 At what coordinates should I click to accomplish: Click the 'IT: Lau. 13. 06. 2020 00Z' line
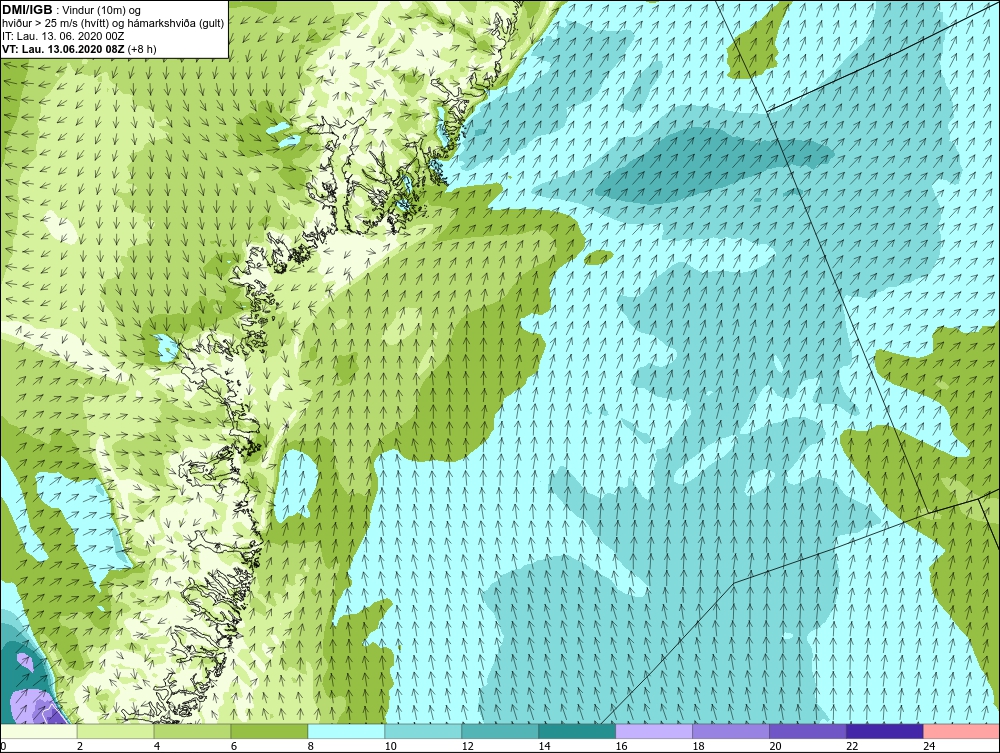click(x=64, y=36)
